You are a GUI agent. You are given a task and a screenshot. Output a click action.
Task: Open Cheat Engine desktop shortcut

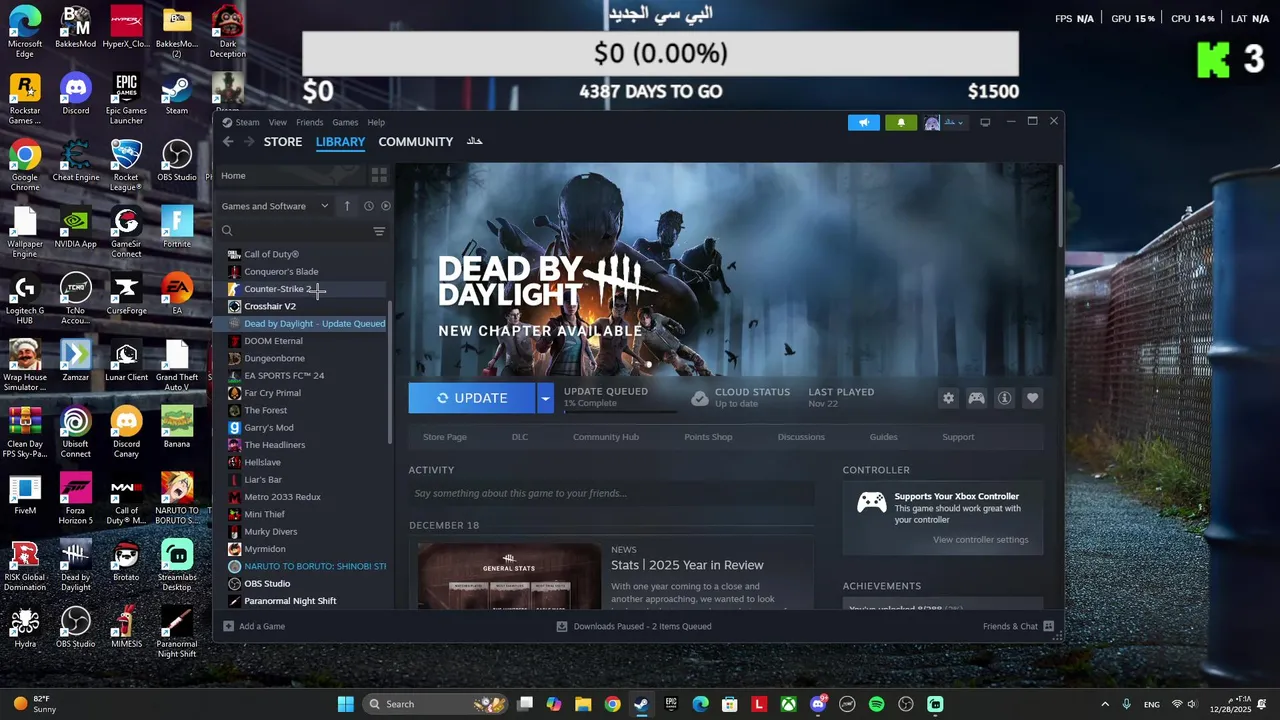pos(75,161)
